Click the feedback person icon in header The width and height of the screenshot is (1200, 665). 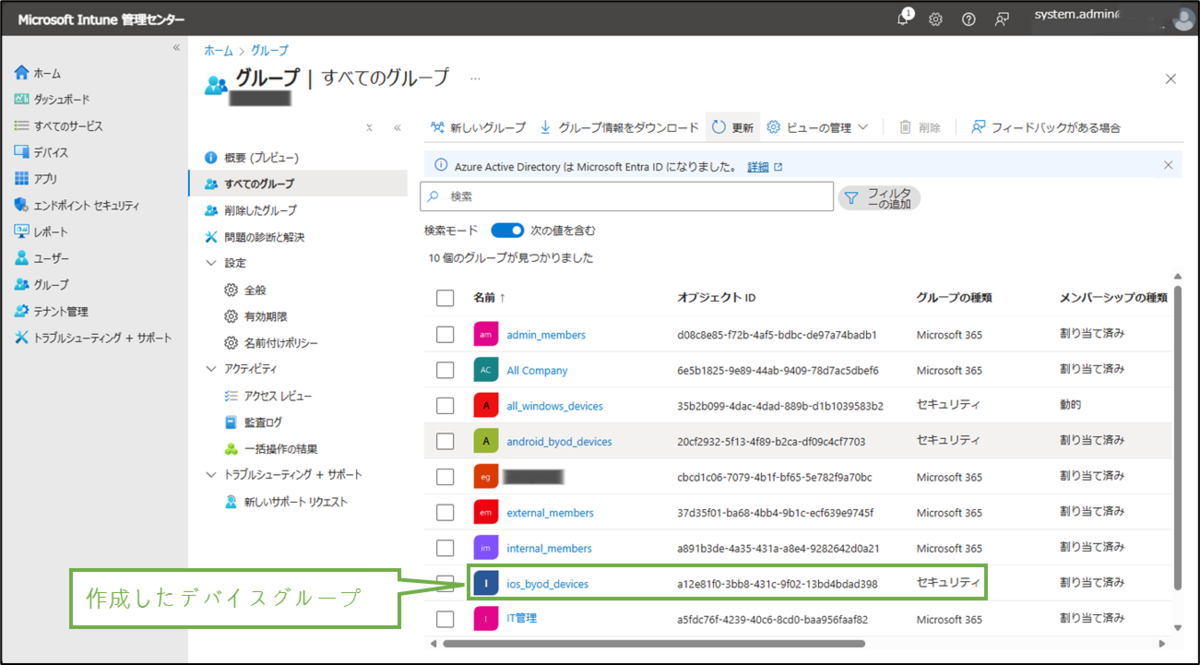(1001, 19)
